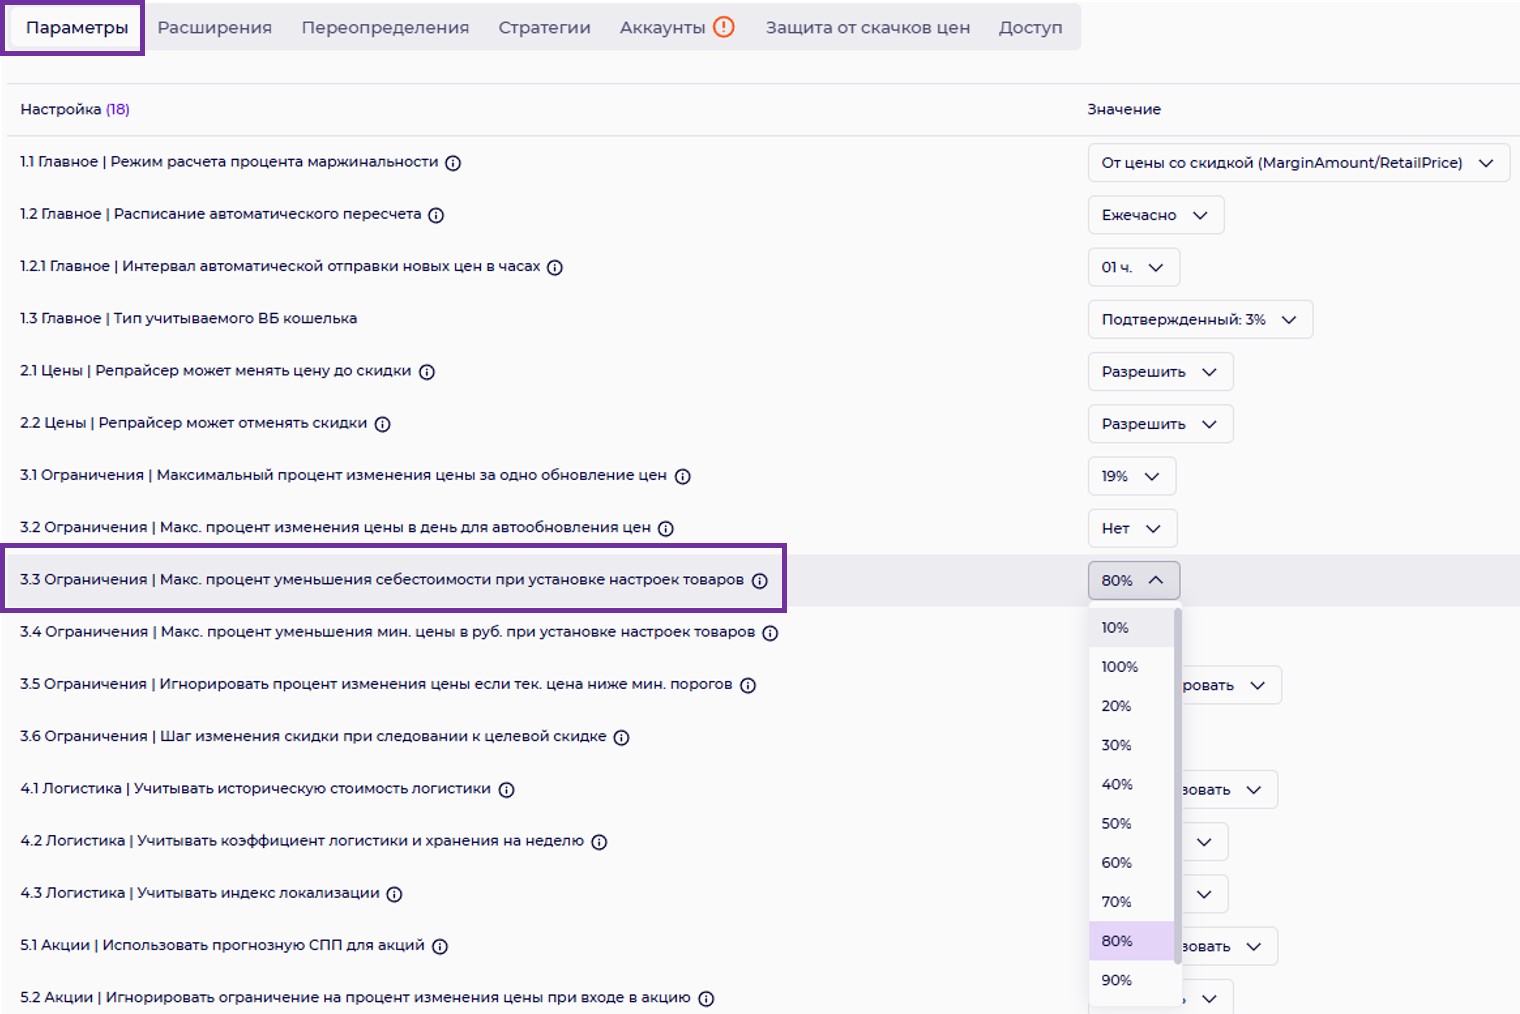
Task: Open info tooltip for 5.1 forecast СПП
Action: pos(440,946)
